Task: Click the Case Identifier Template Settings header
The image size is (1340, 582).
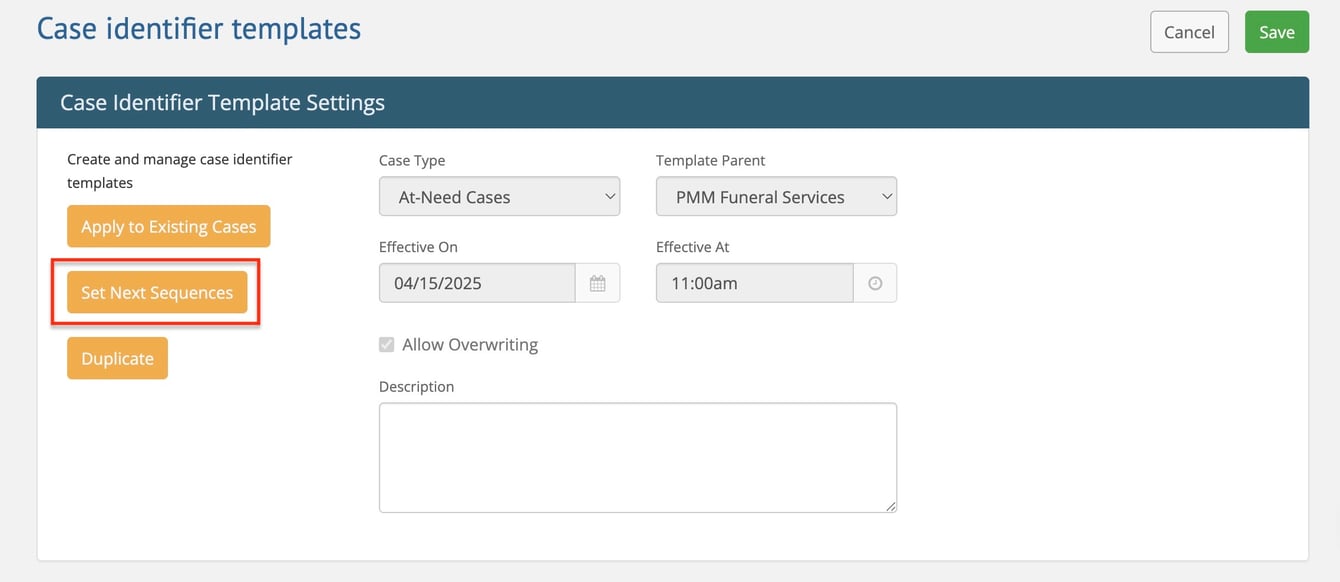Action: pos(222,103)
